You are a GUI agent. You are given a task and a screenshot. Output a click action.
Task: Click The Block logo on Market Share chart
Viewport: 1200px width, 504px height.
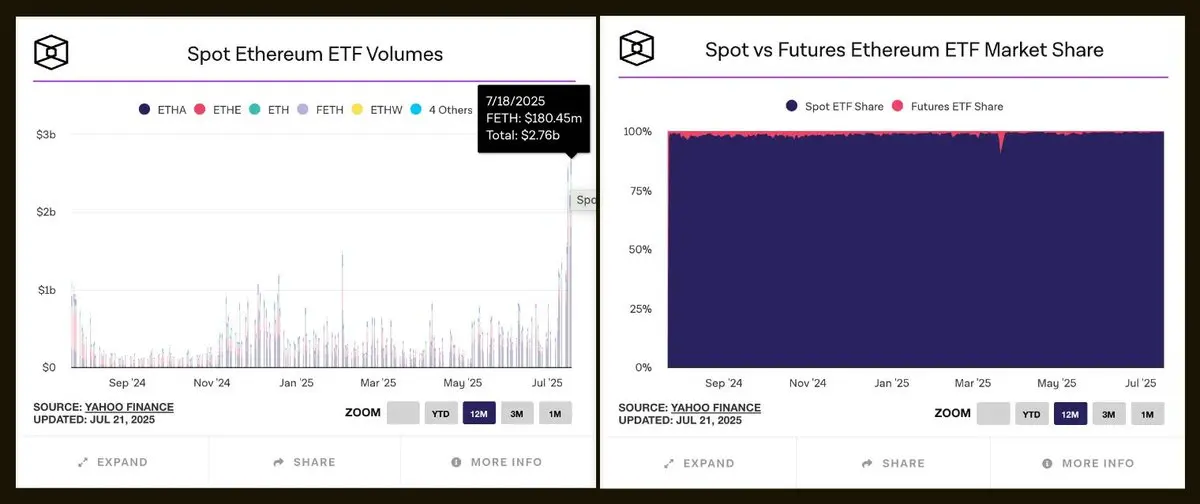pyautogui.click(x=636, y=47)
